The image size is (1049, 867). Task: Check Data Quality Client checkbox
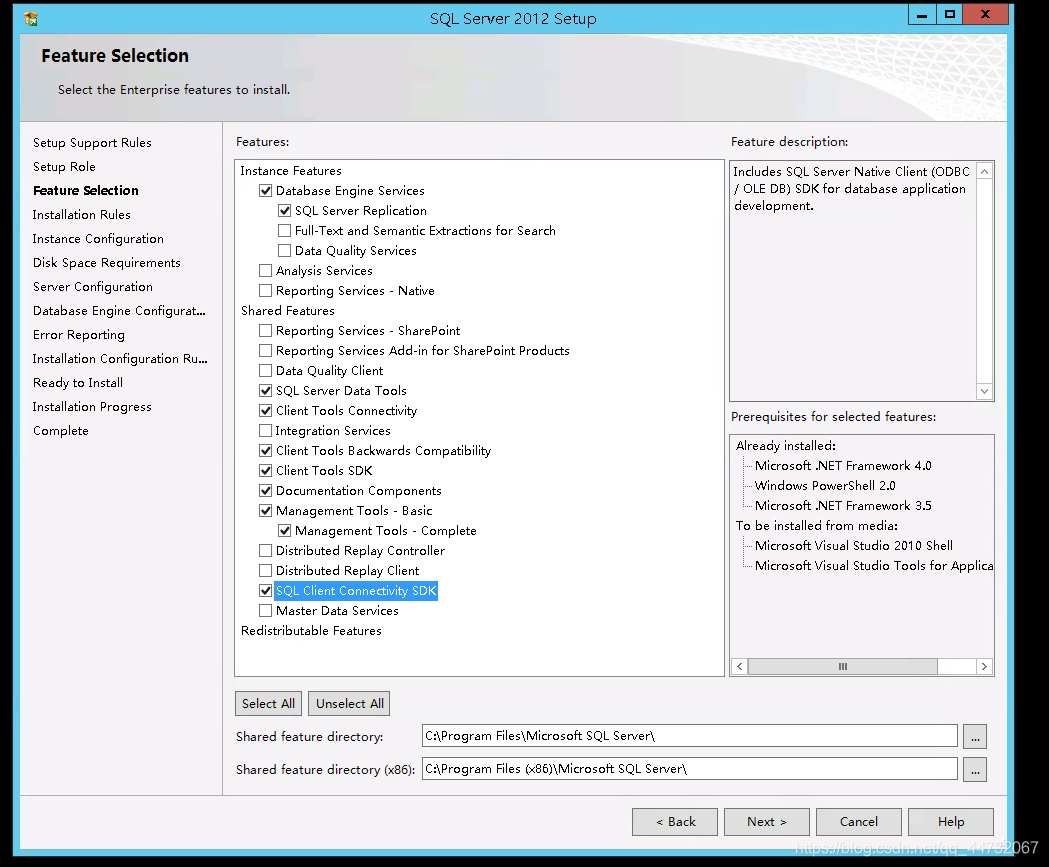(266, 371)
